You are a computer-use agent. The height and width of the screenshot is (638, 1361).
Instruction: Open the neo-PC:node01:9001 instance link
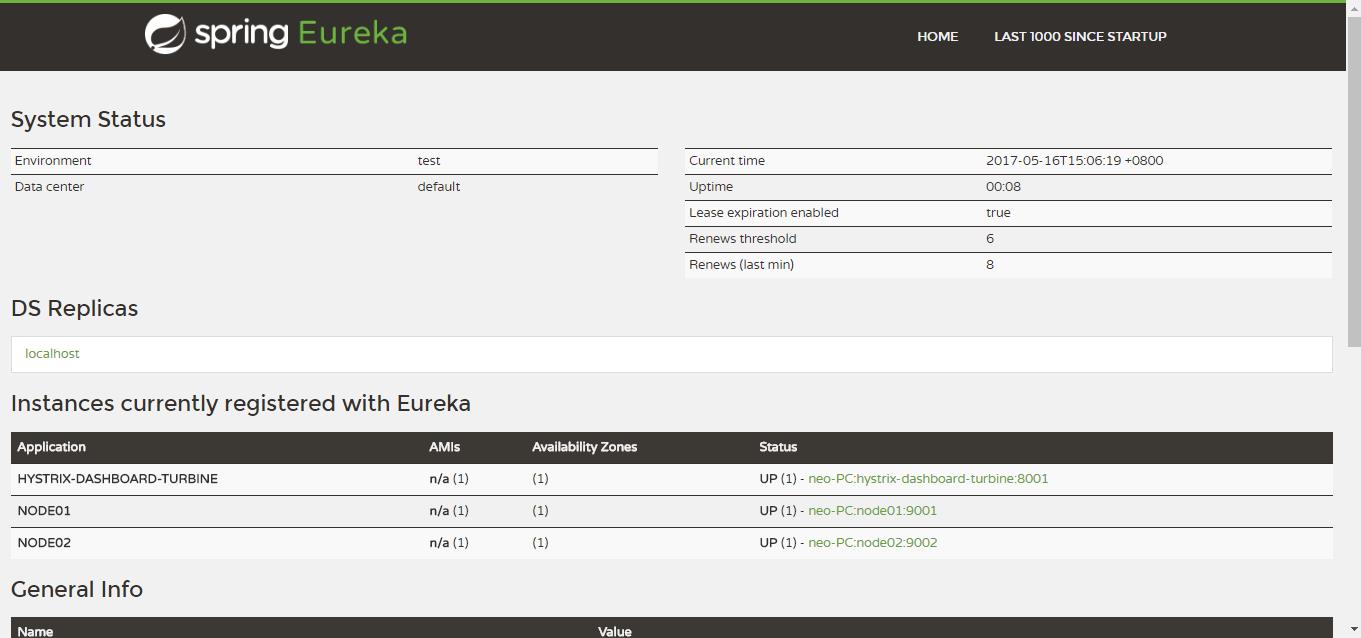[x=872, y=511]
